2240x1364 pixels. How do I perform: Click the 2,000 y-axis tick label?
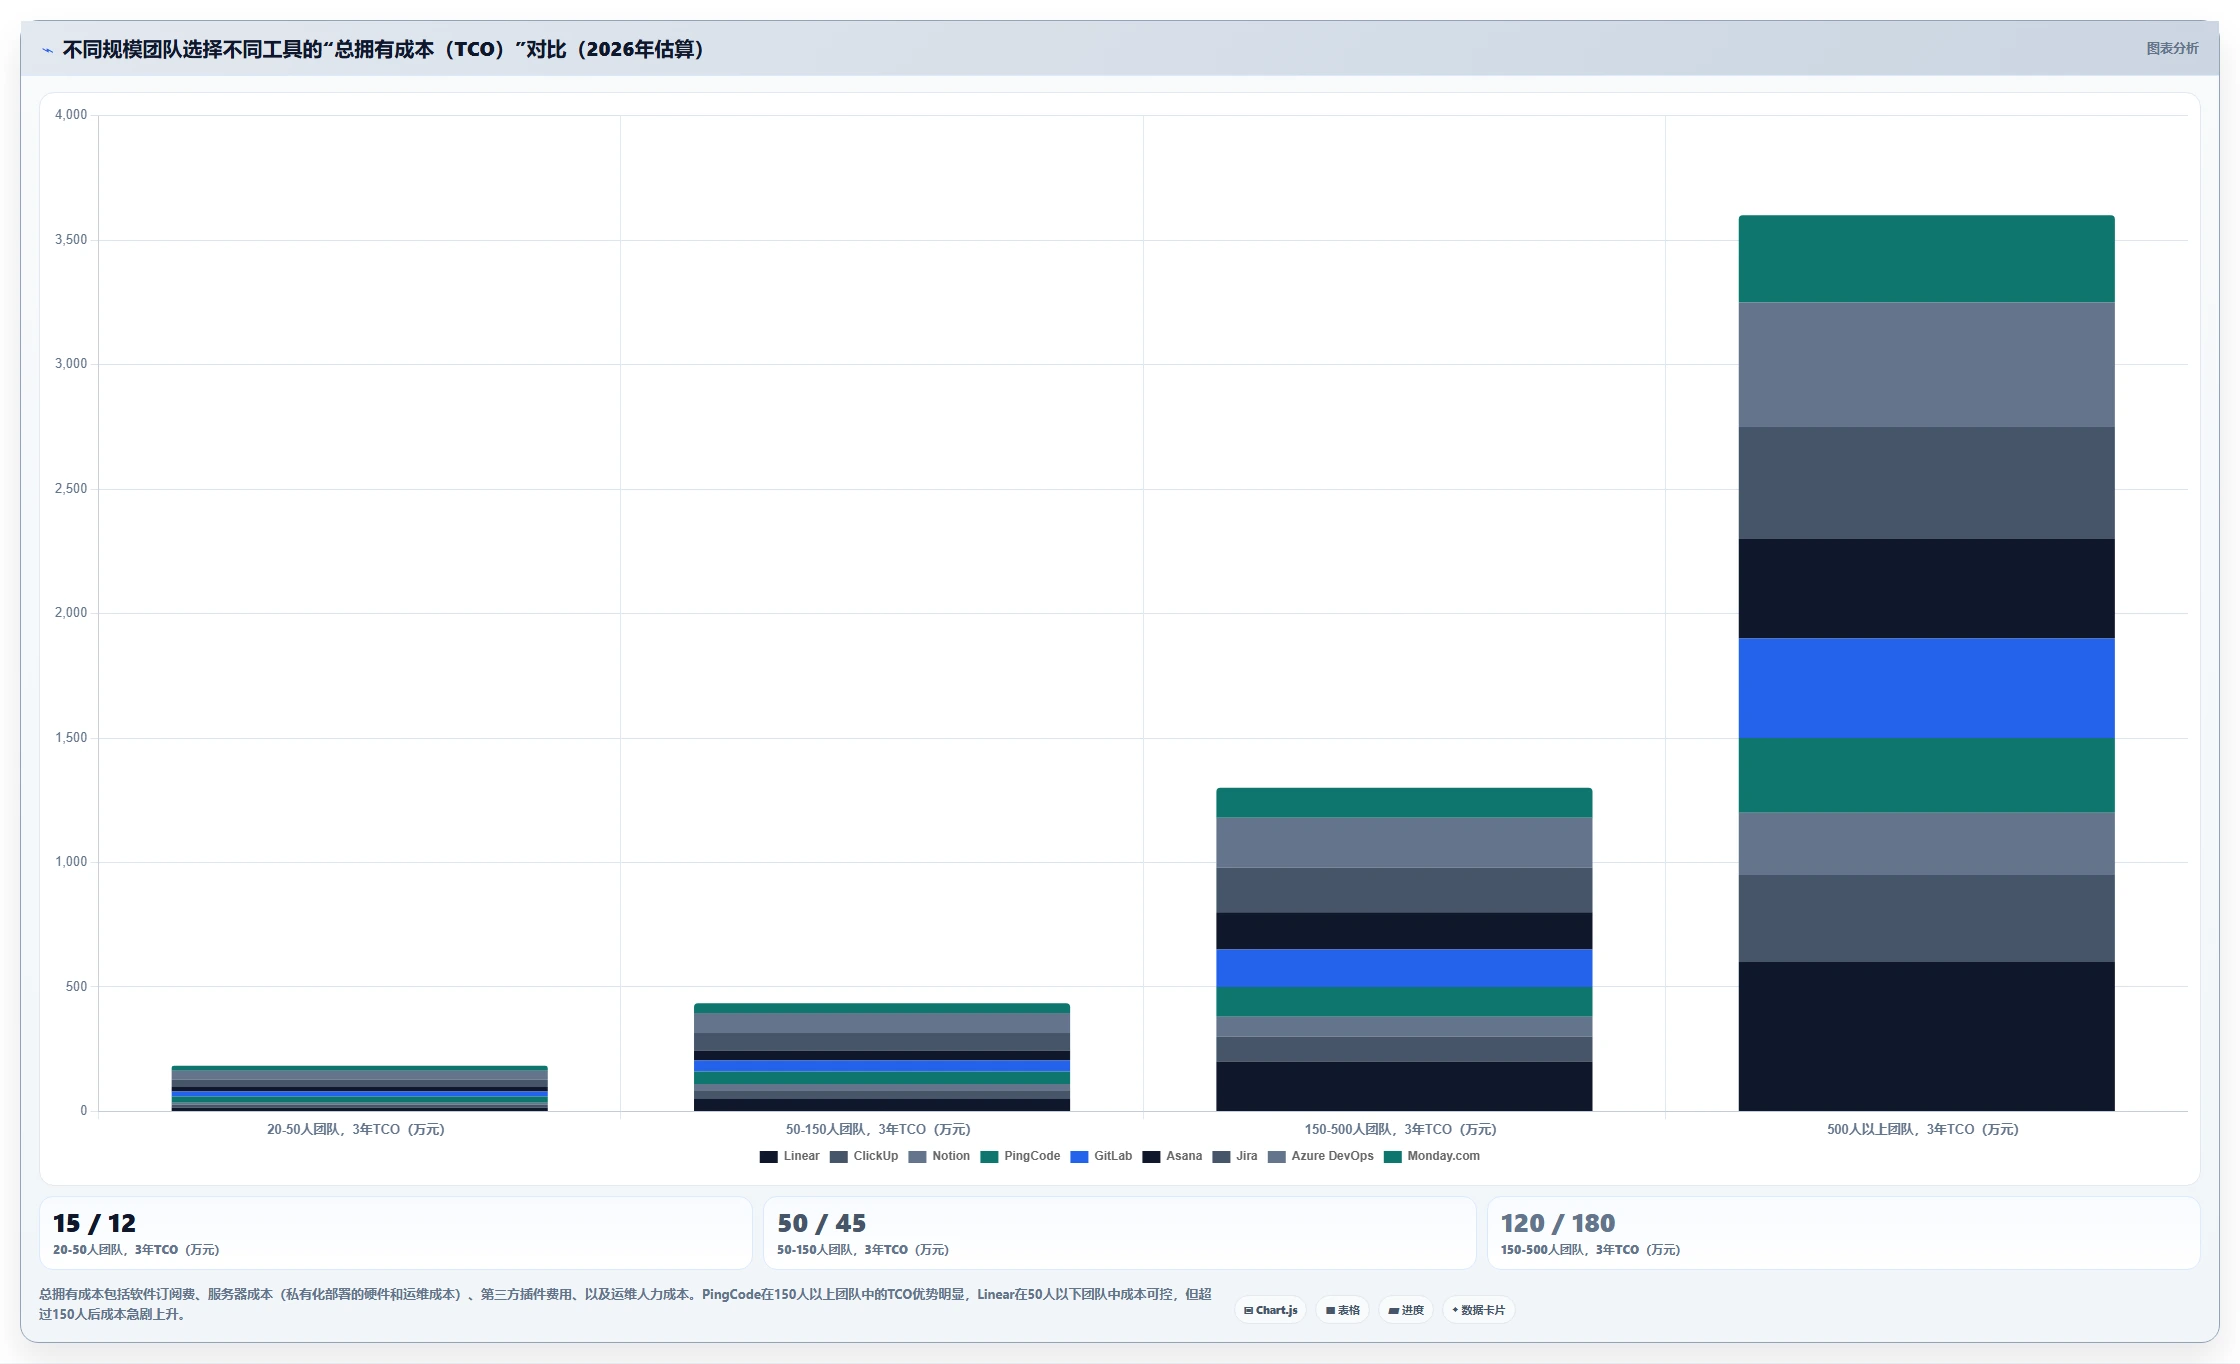(71, 613)
